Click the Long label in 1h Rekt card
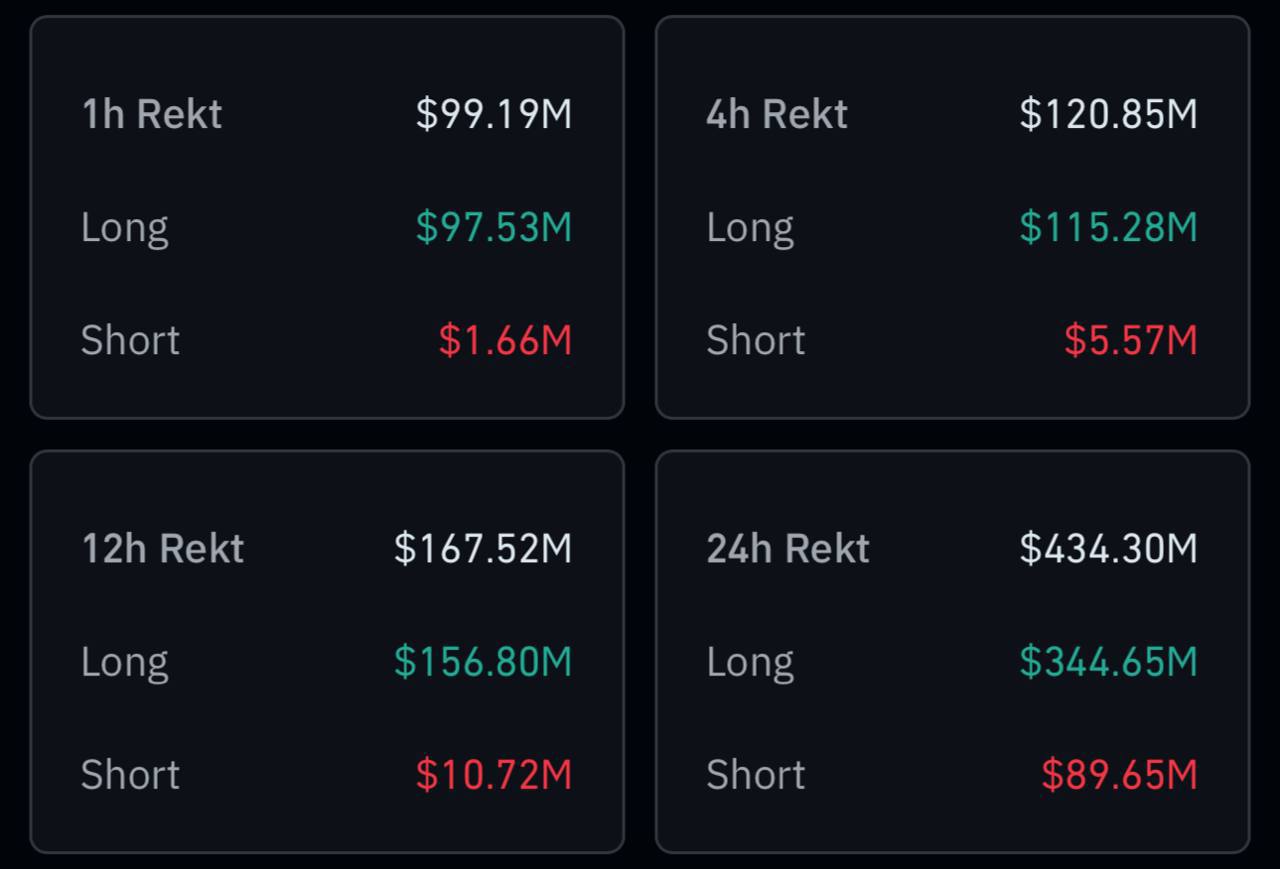The image size is (1280, 869). (124, 228)
